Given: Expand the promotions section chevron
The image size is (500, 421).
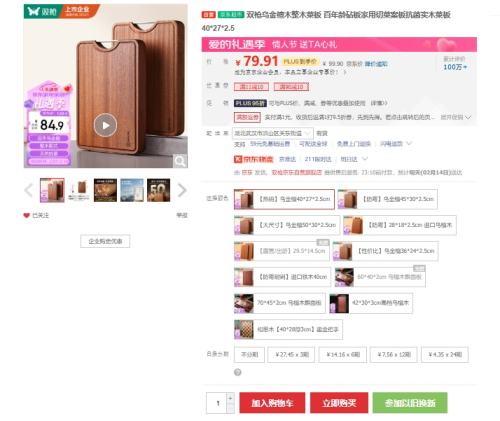Looking at the screenshot, I should pos(468,117).
